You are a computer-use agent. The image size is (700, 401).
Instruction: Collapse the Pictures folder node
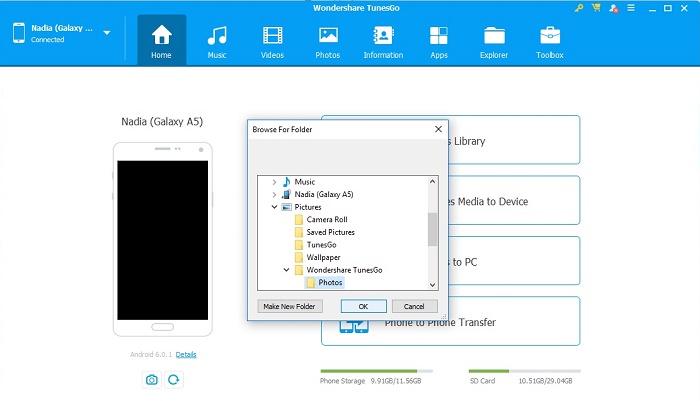pyautogui.click(x=274, y=207)
